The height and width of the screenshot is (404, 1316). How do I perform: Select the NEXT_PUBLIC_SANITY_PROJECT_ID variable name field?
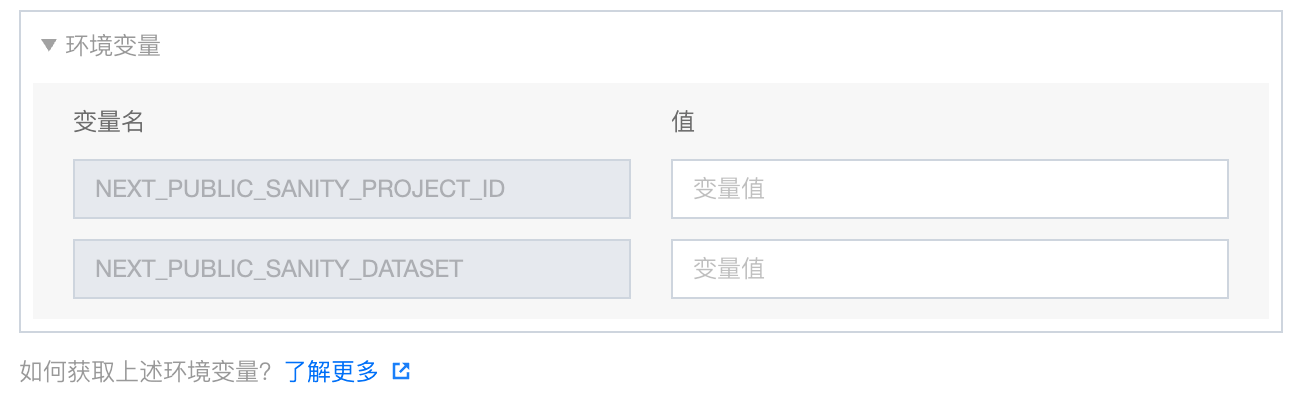tap(351, 189)
